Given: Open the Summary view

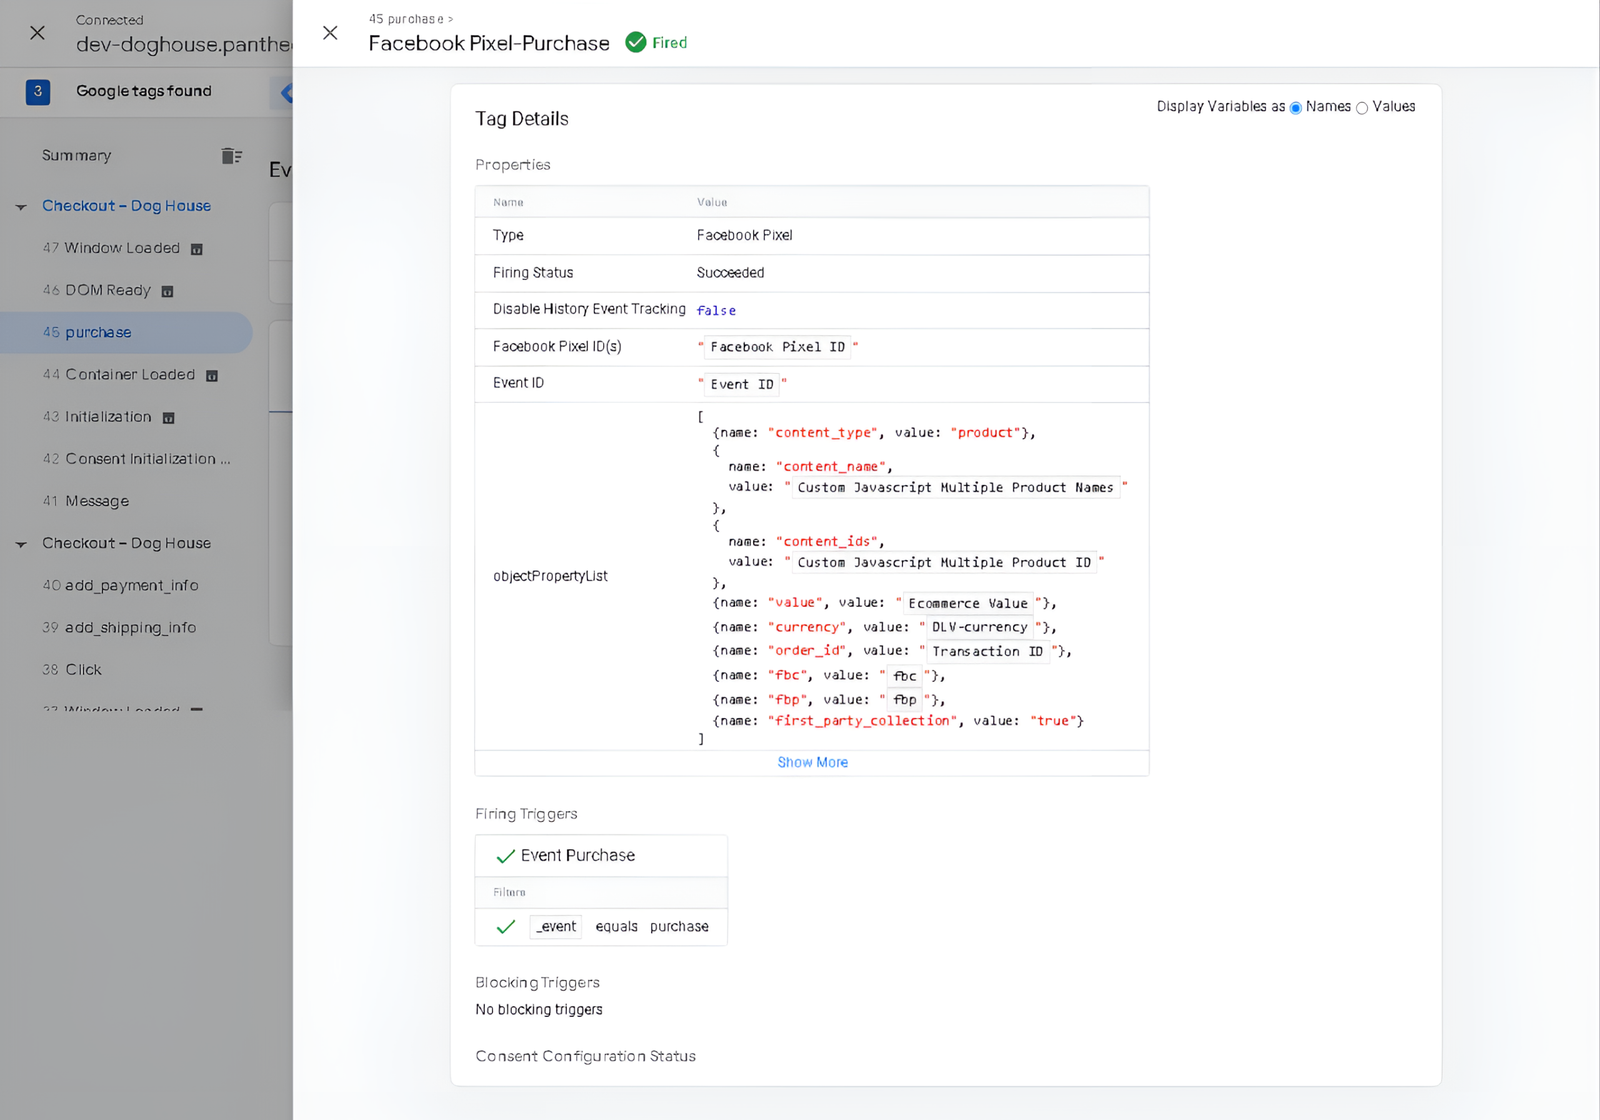Looking at the screenshot, I should pos(77,155).
